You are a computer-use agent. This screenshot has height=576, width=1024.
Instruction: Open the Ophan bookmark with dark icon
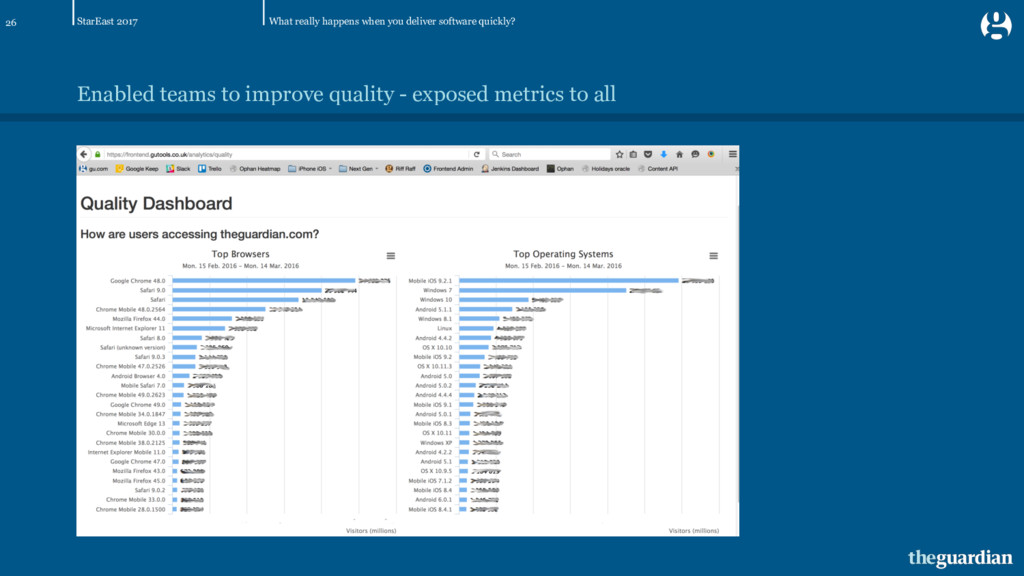coord(560,168)
